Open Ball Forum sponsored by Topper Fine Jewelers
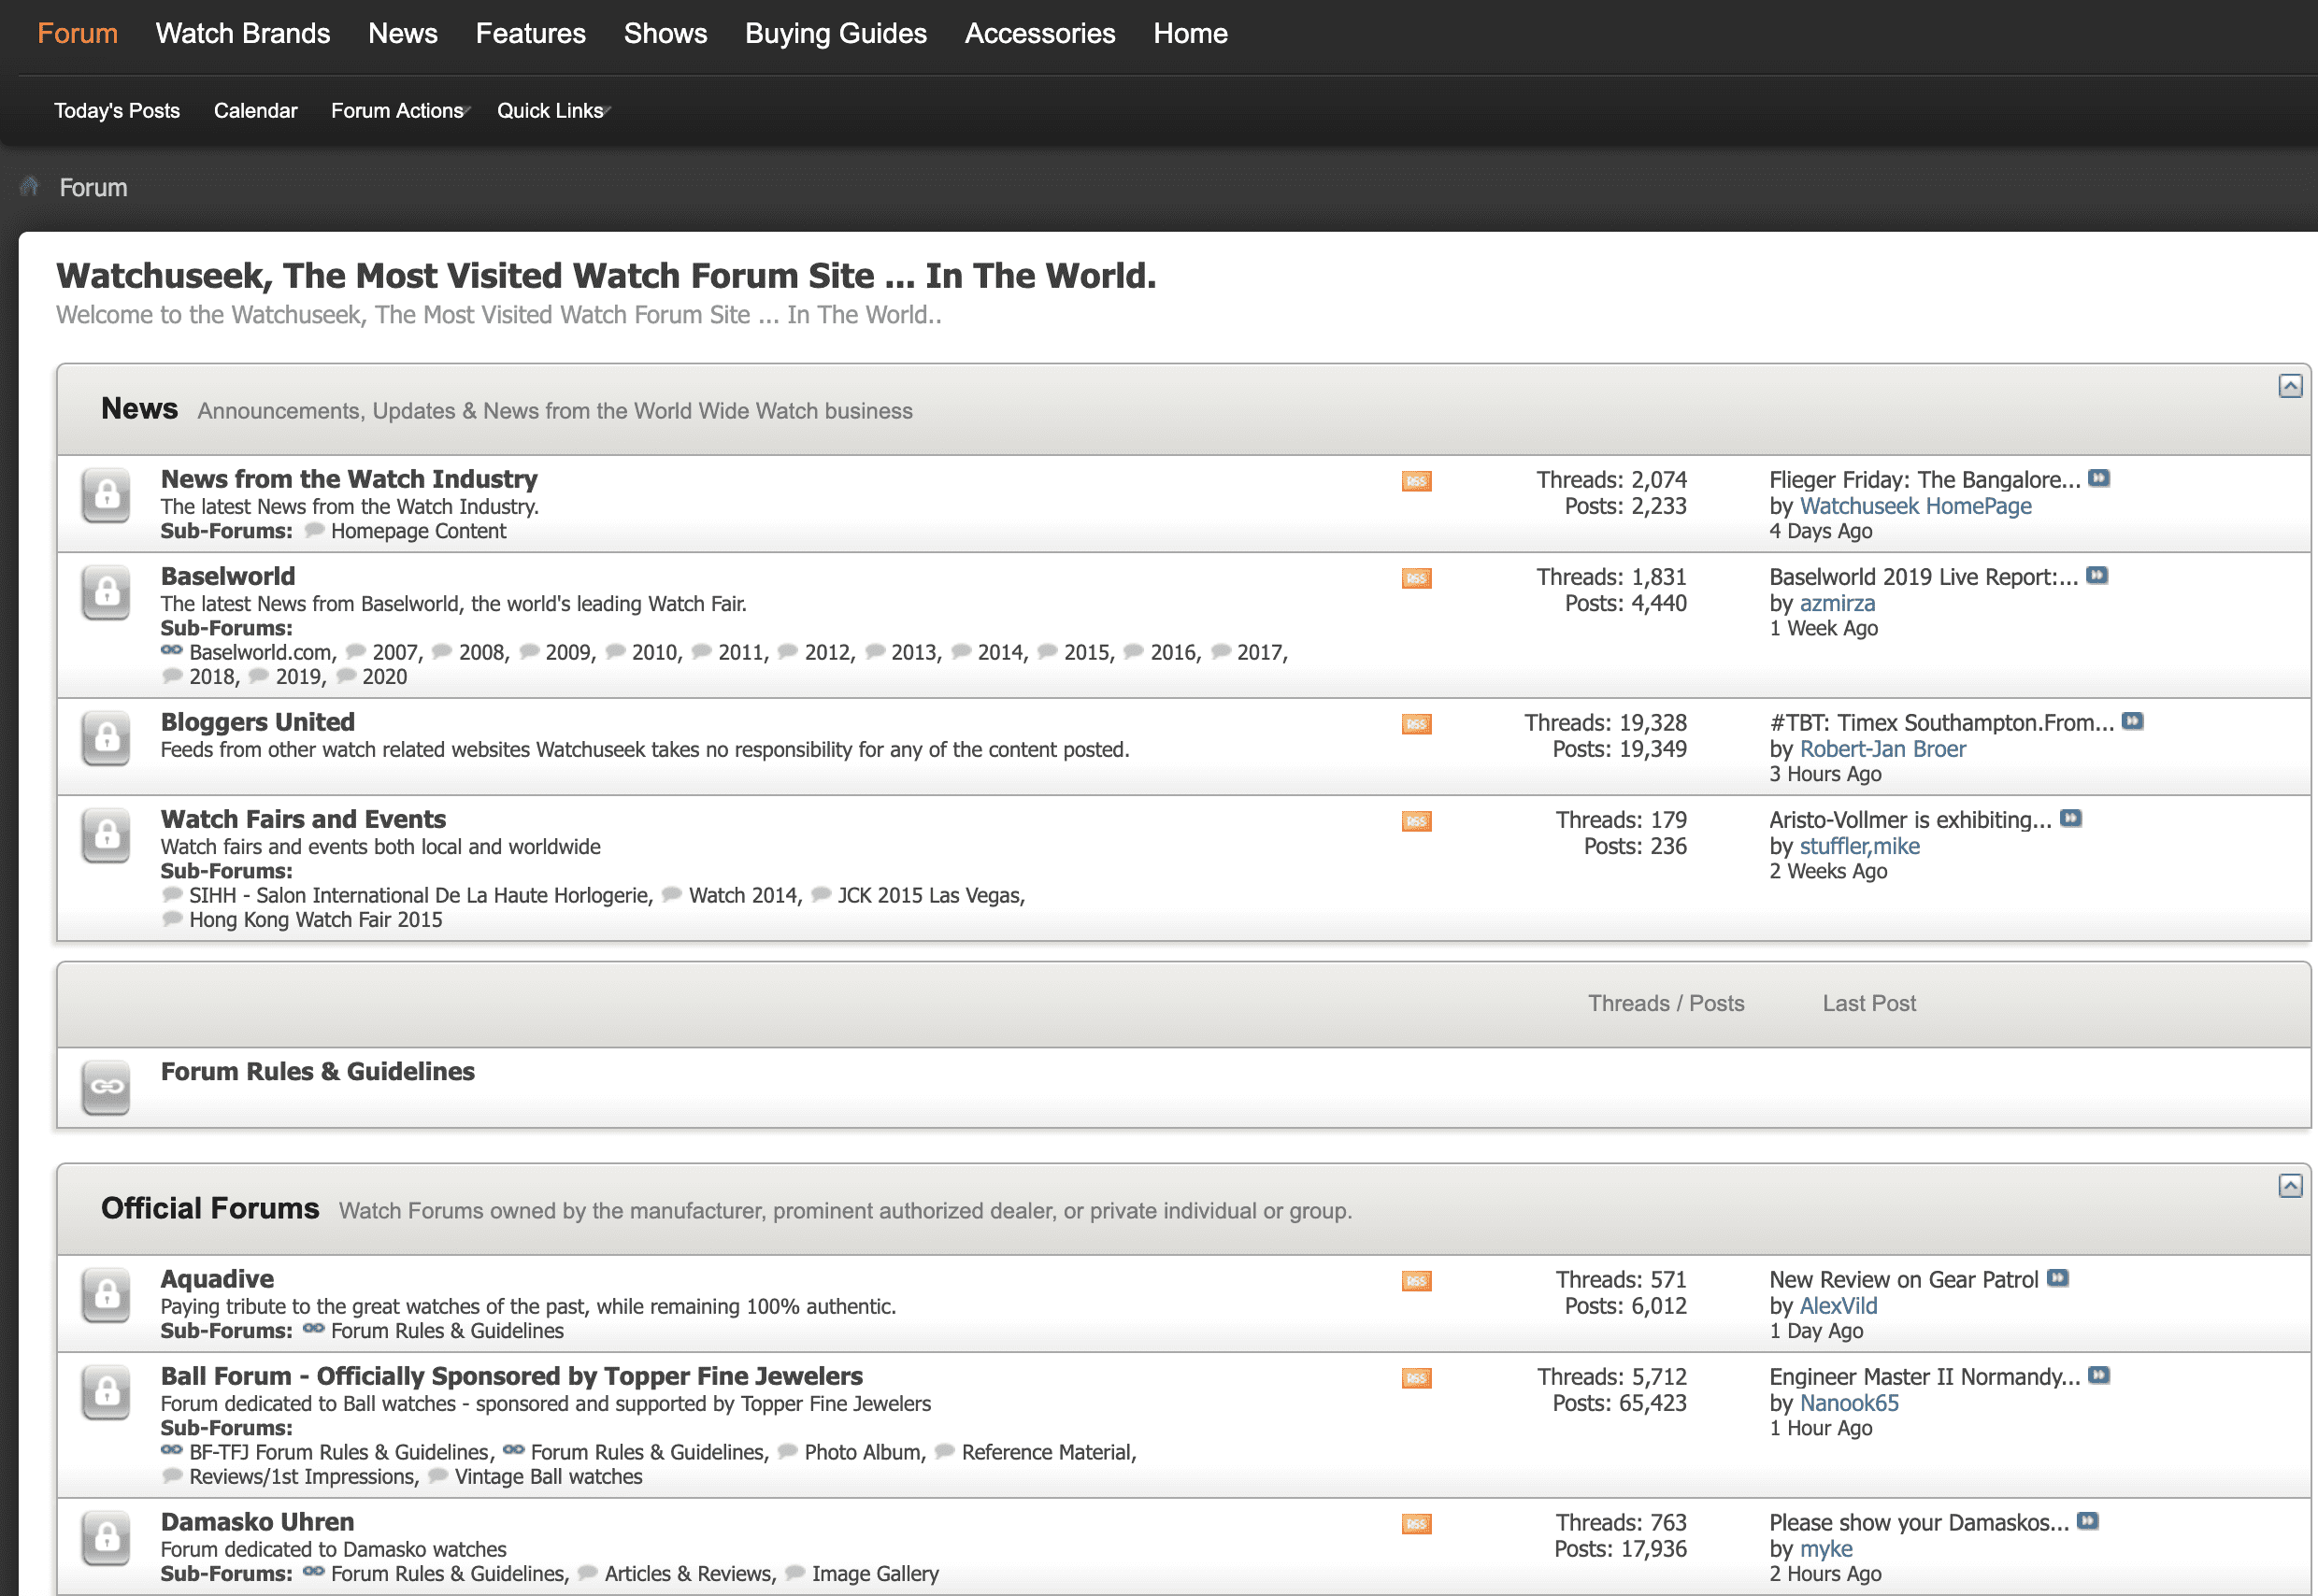This screenshot has width=2318, height=1596. 512,1376
